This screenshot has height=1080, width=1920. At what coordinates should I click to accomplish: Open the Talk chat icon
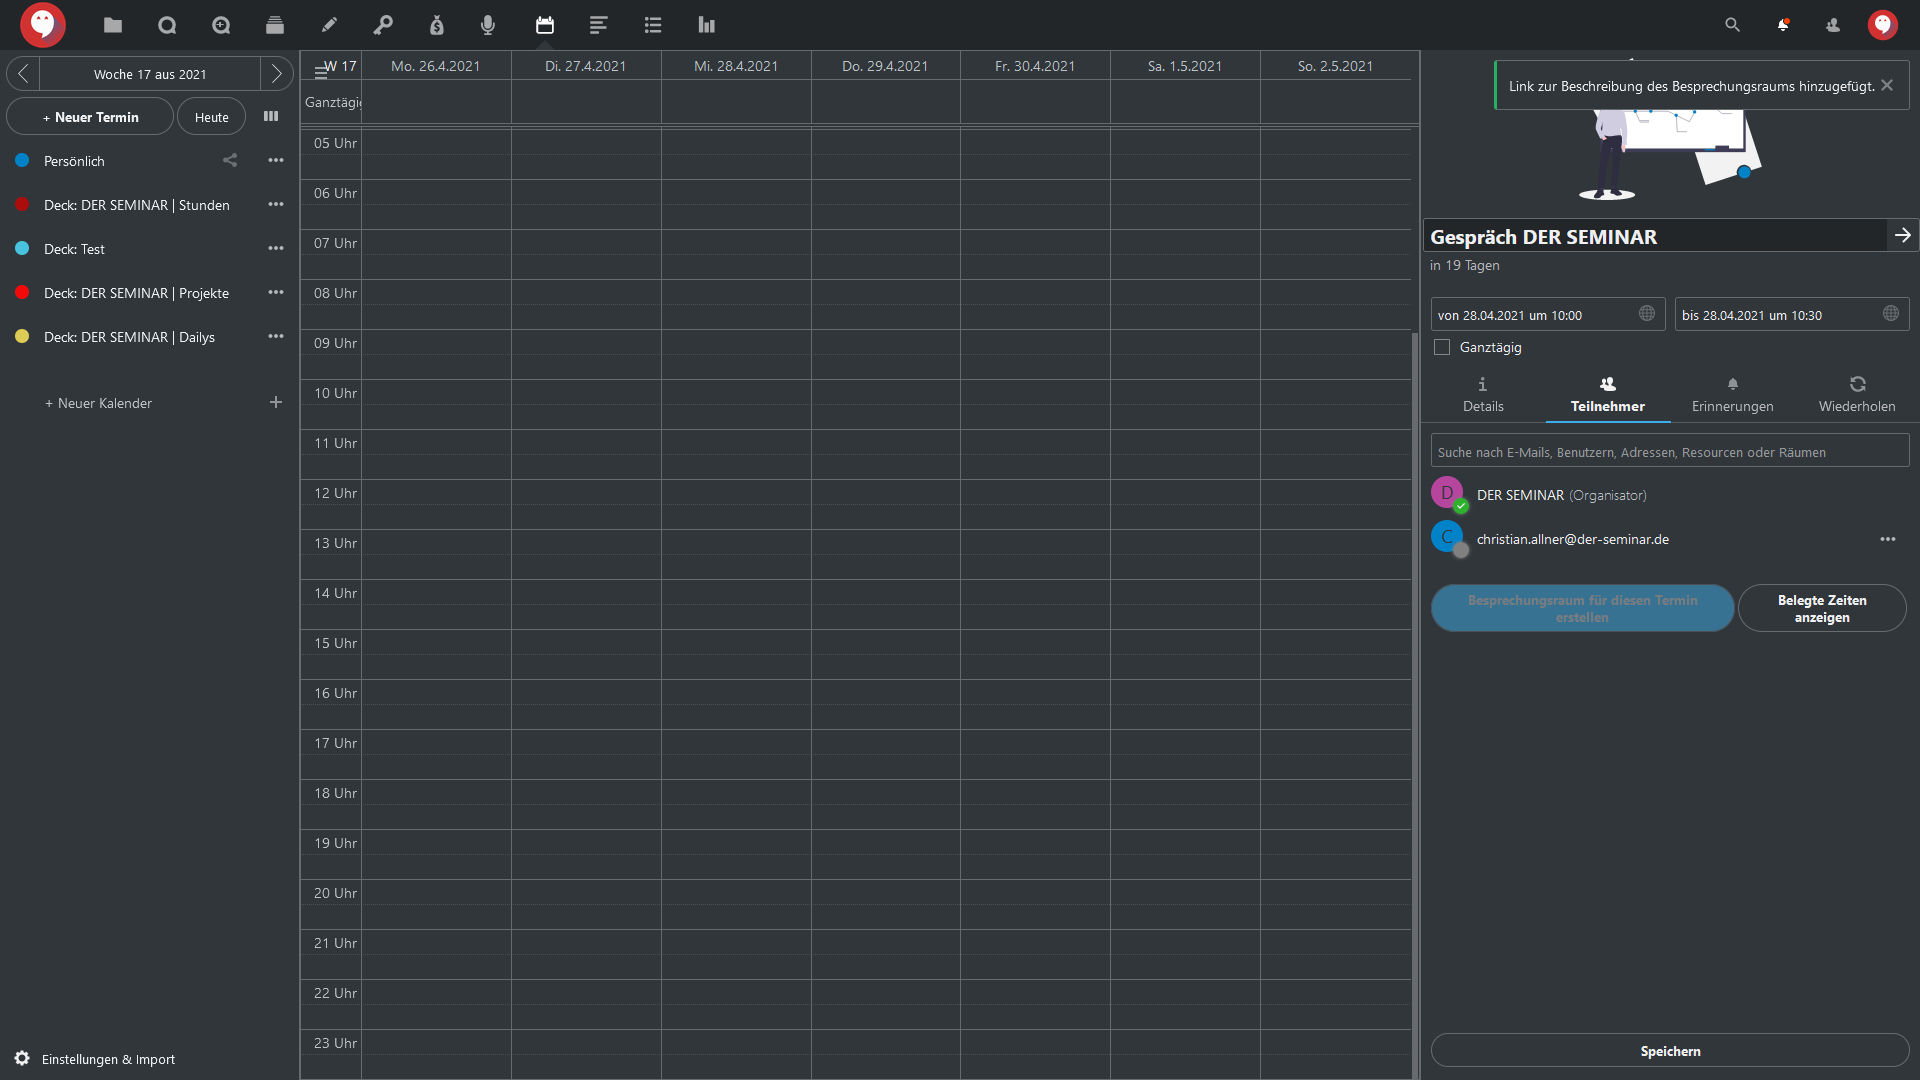tap(167, 25)
